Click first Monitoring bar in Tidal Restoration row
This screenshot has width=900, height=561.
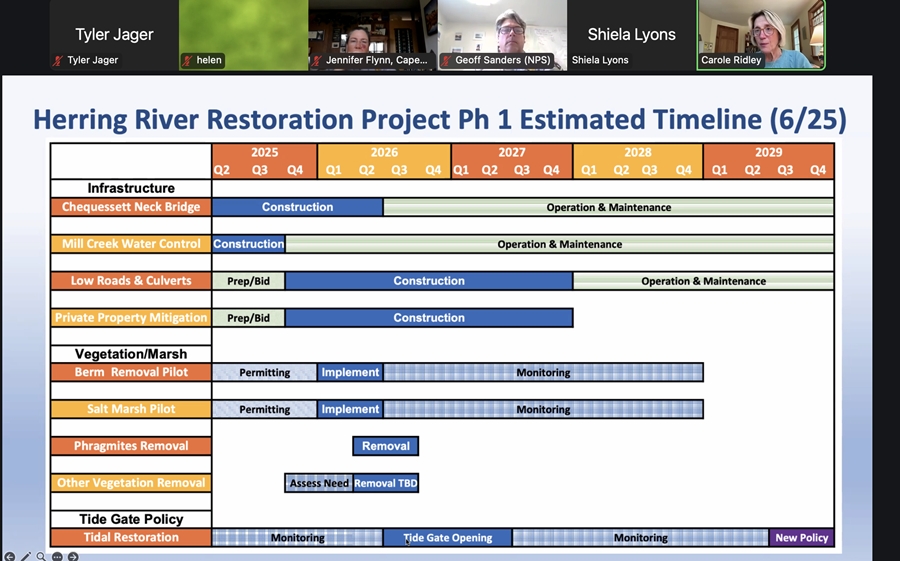click(297, 538)
